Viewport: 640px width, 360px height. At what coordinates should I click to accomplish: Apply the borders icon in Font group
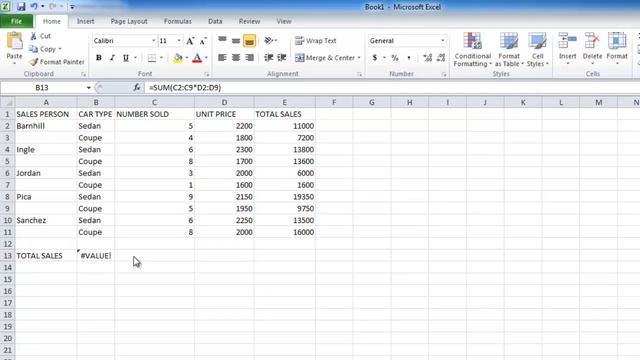coord(152,58)
